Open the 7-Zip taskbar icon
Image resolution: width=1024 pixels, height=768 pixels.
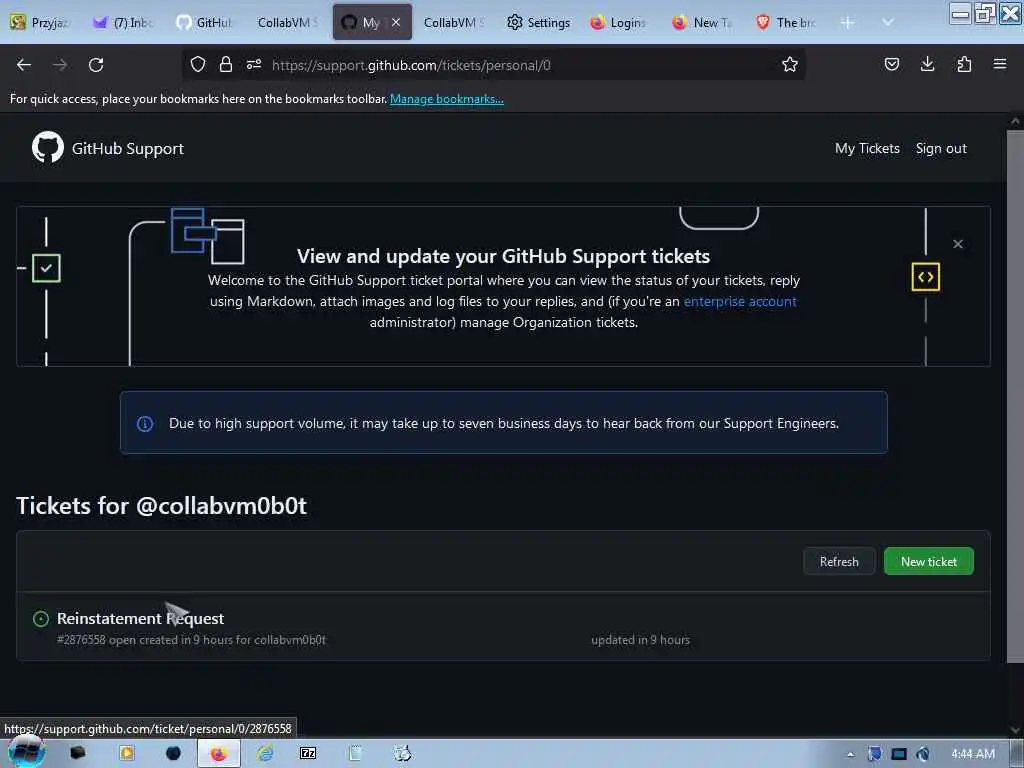[308, 754]
